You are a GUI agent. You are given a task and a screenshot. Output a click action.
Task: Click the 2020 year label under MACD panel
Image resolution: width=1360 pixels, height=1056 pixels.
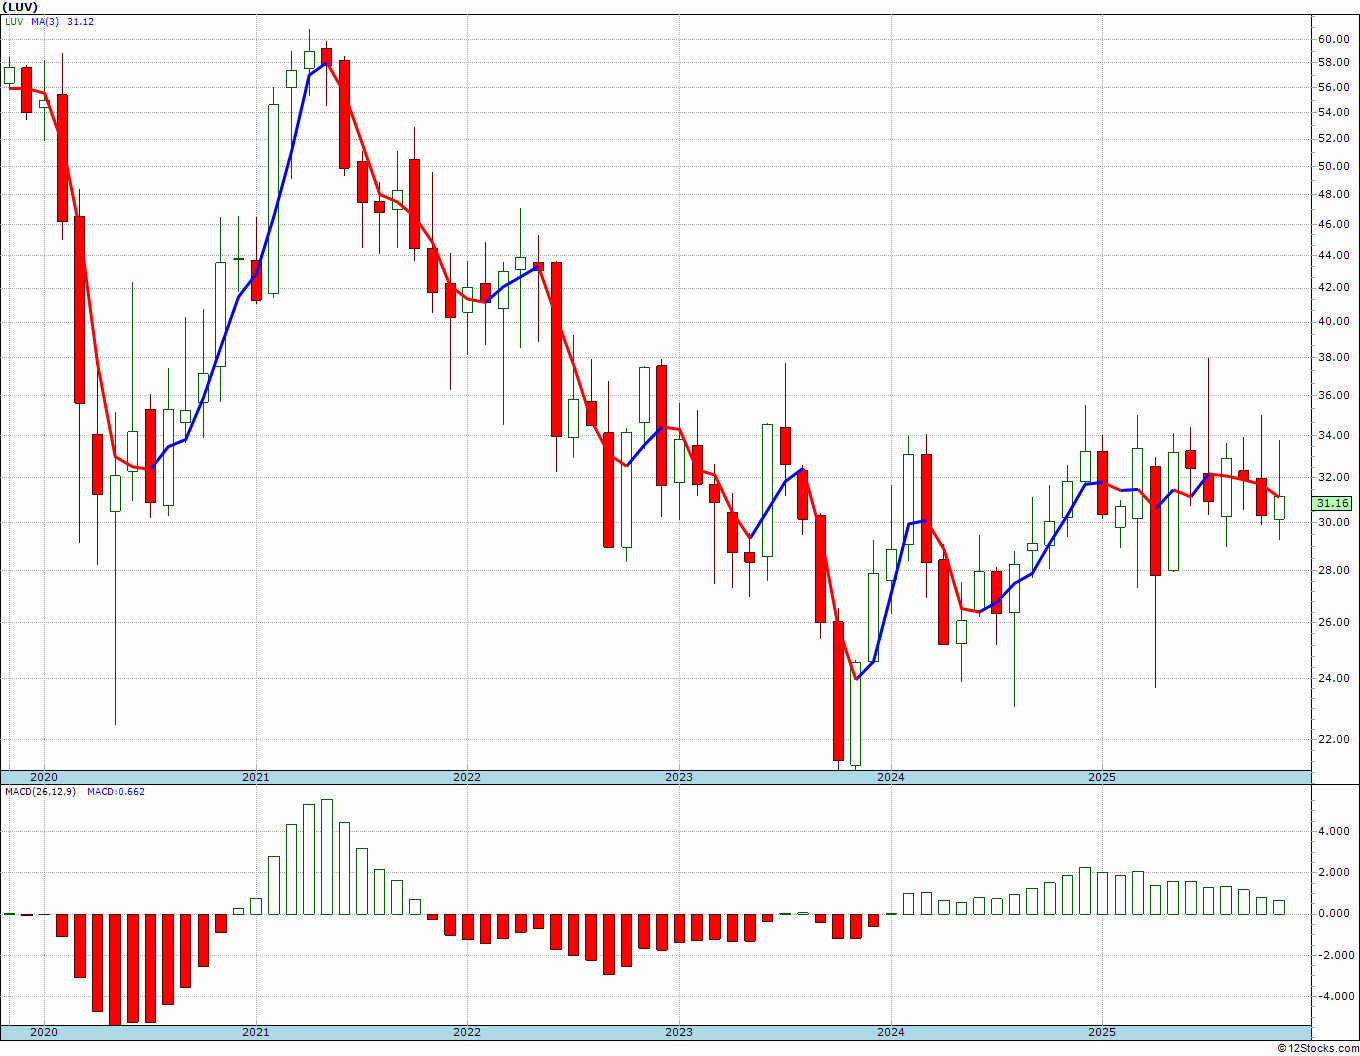[x=44, y=1032]
